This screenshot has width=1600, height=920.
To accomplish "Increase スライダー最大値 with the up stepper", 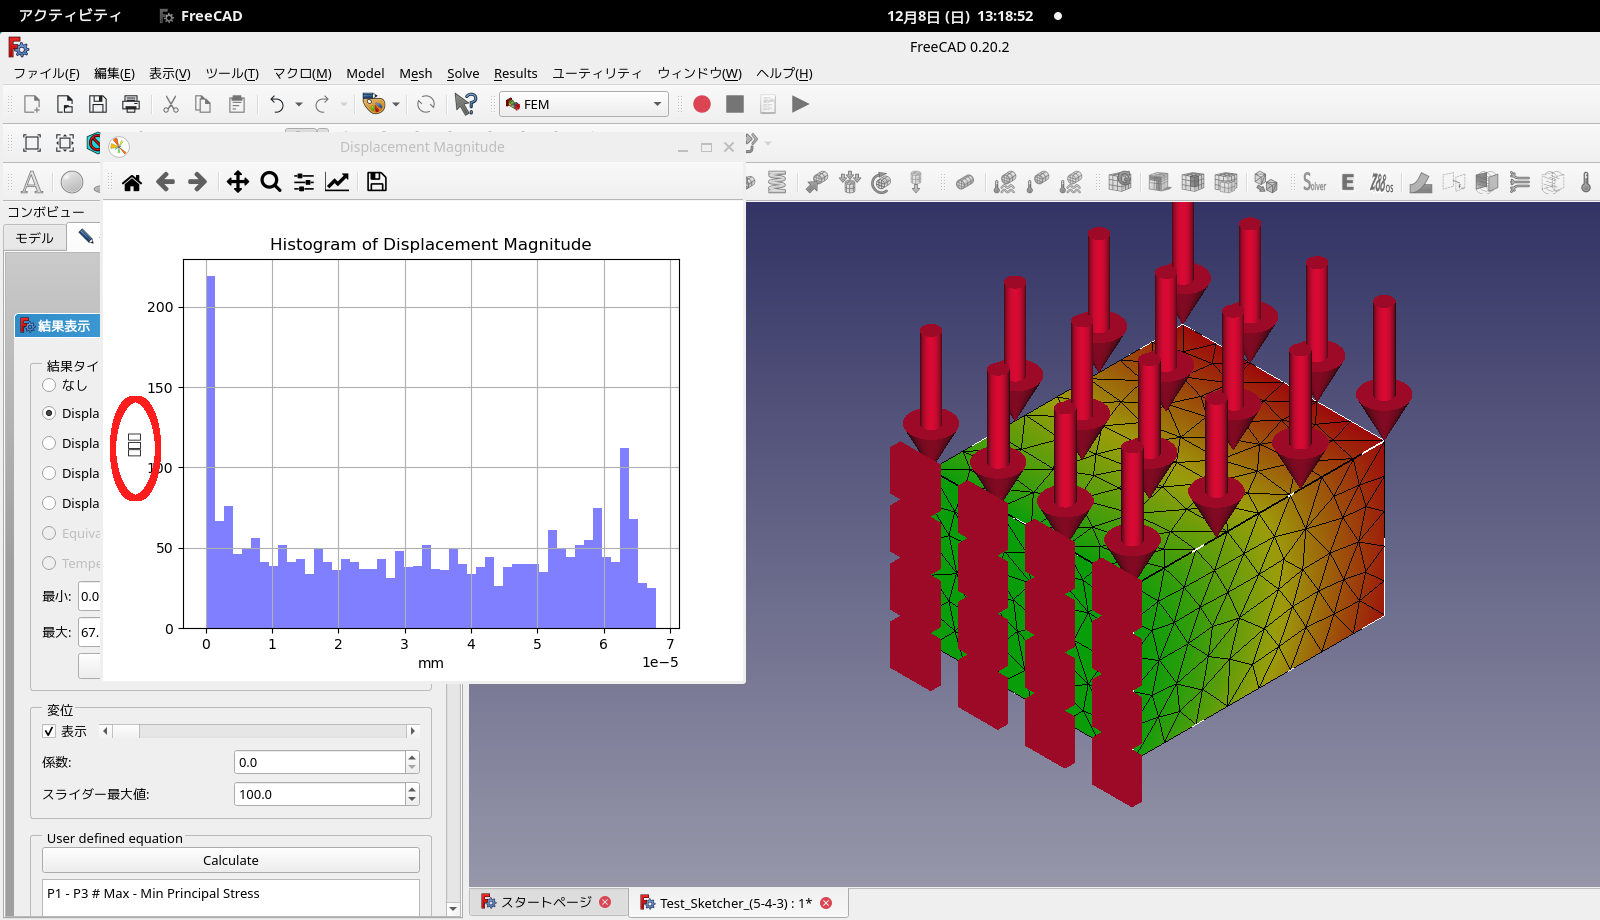I will (411, 788).
